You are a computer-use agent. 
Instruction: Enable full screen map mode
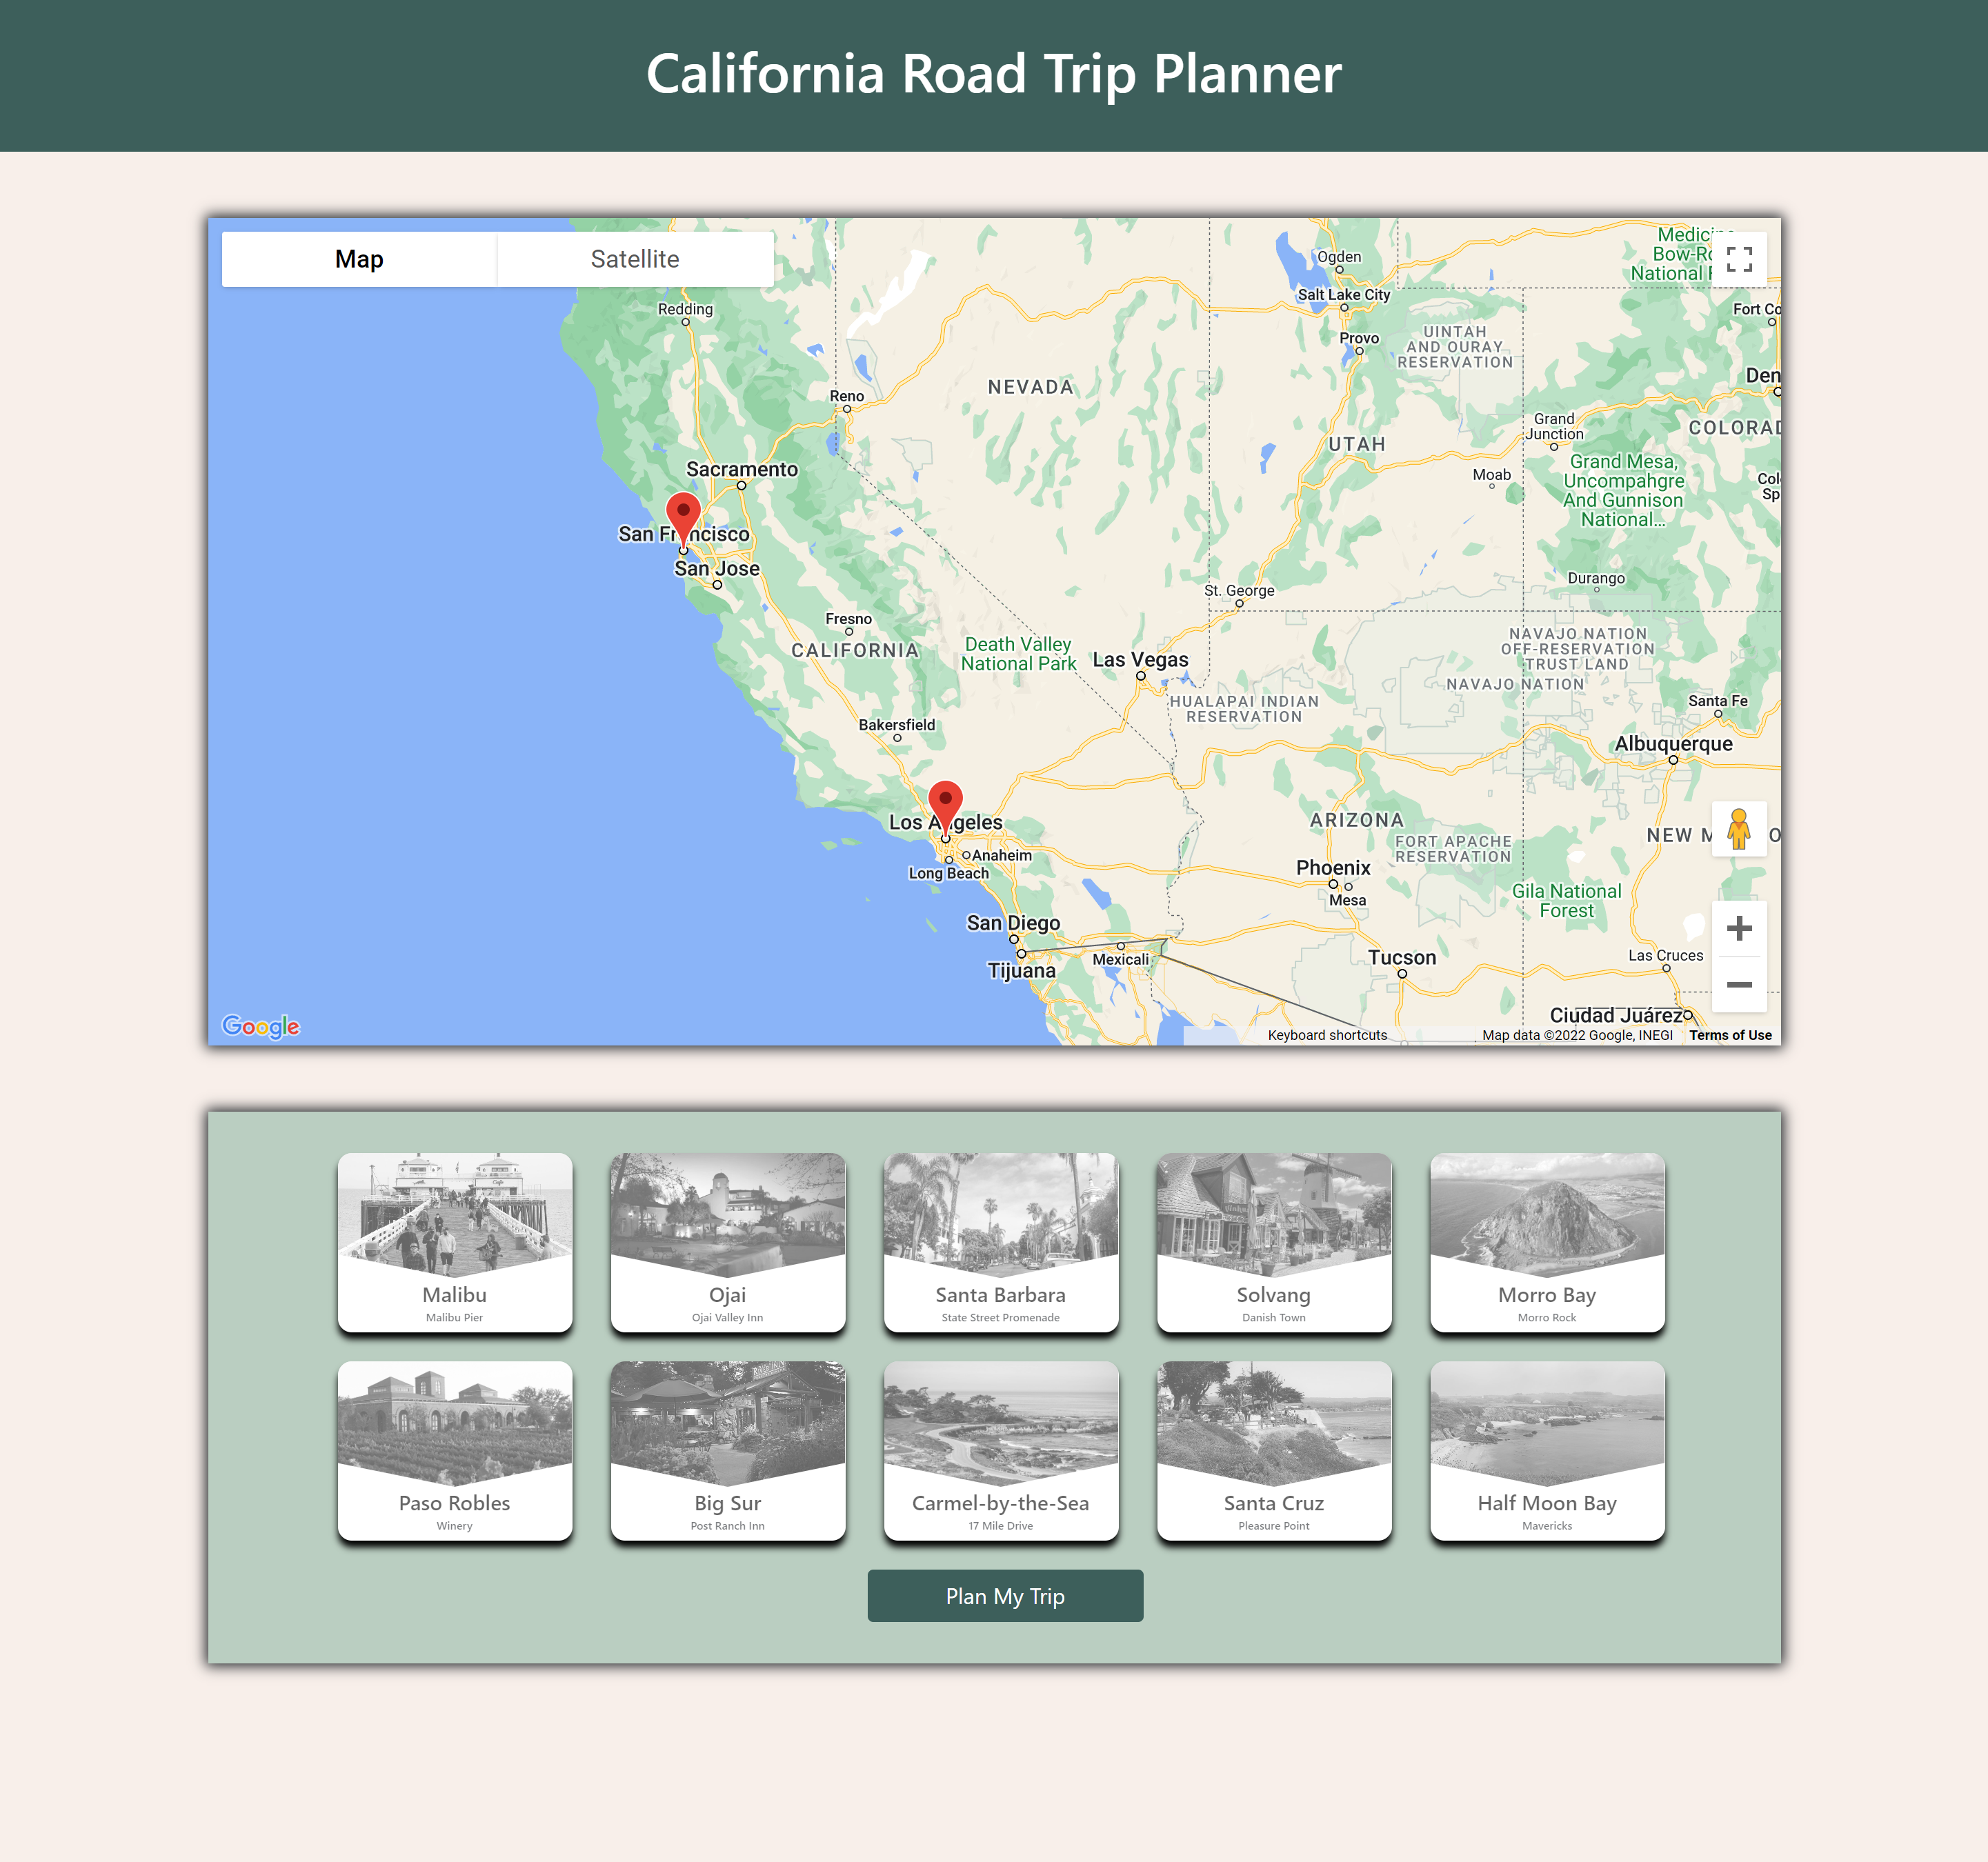(x=1740, y=259)
